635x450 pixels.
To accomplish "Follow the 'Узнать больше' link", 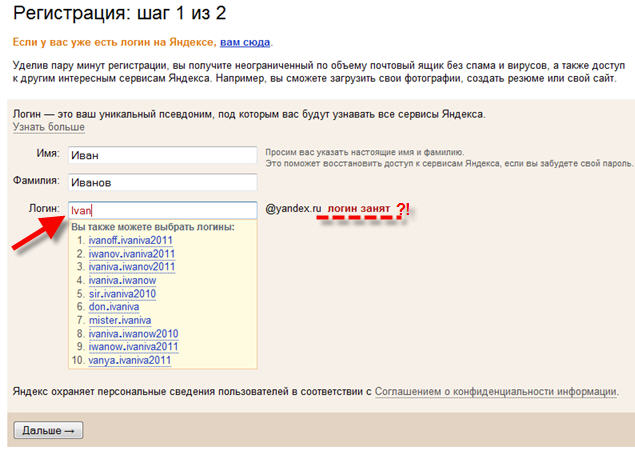I will pyautogui.click(x=48, y=127).
